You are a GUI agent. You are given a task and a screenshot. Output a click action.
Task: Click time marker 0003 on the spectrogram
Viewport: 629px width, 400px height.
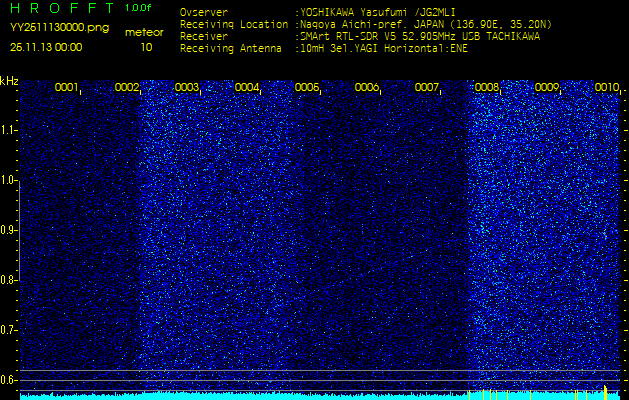click(186, 87)
